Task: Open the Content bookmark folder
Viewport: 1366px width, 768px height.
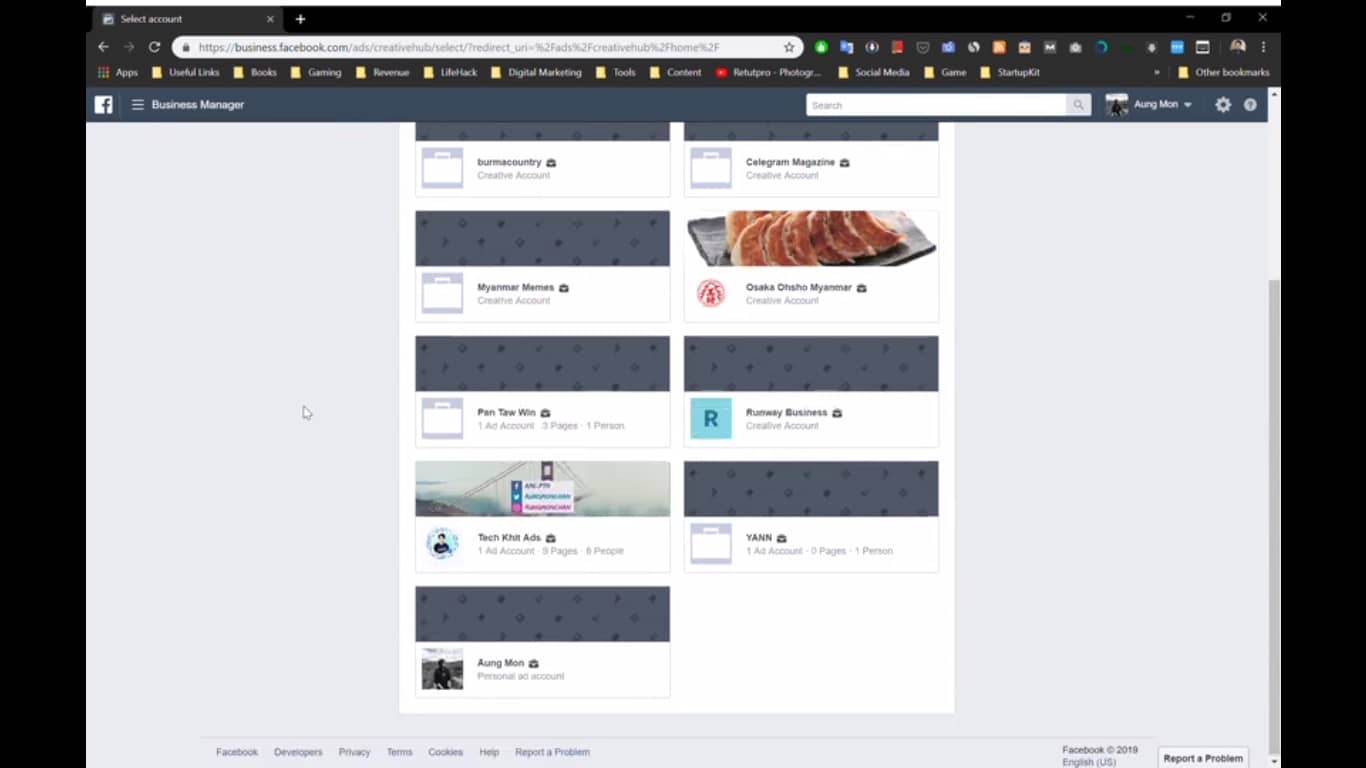Action: (675, 72)
